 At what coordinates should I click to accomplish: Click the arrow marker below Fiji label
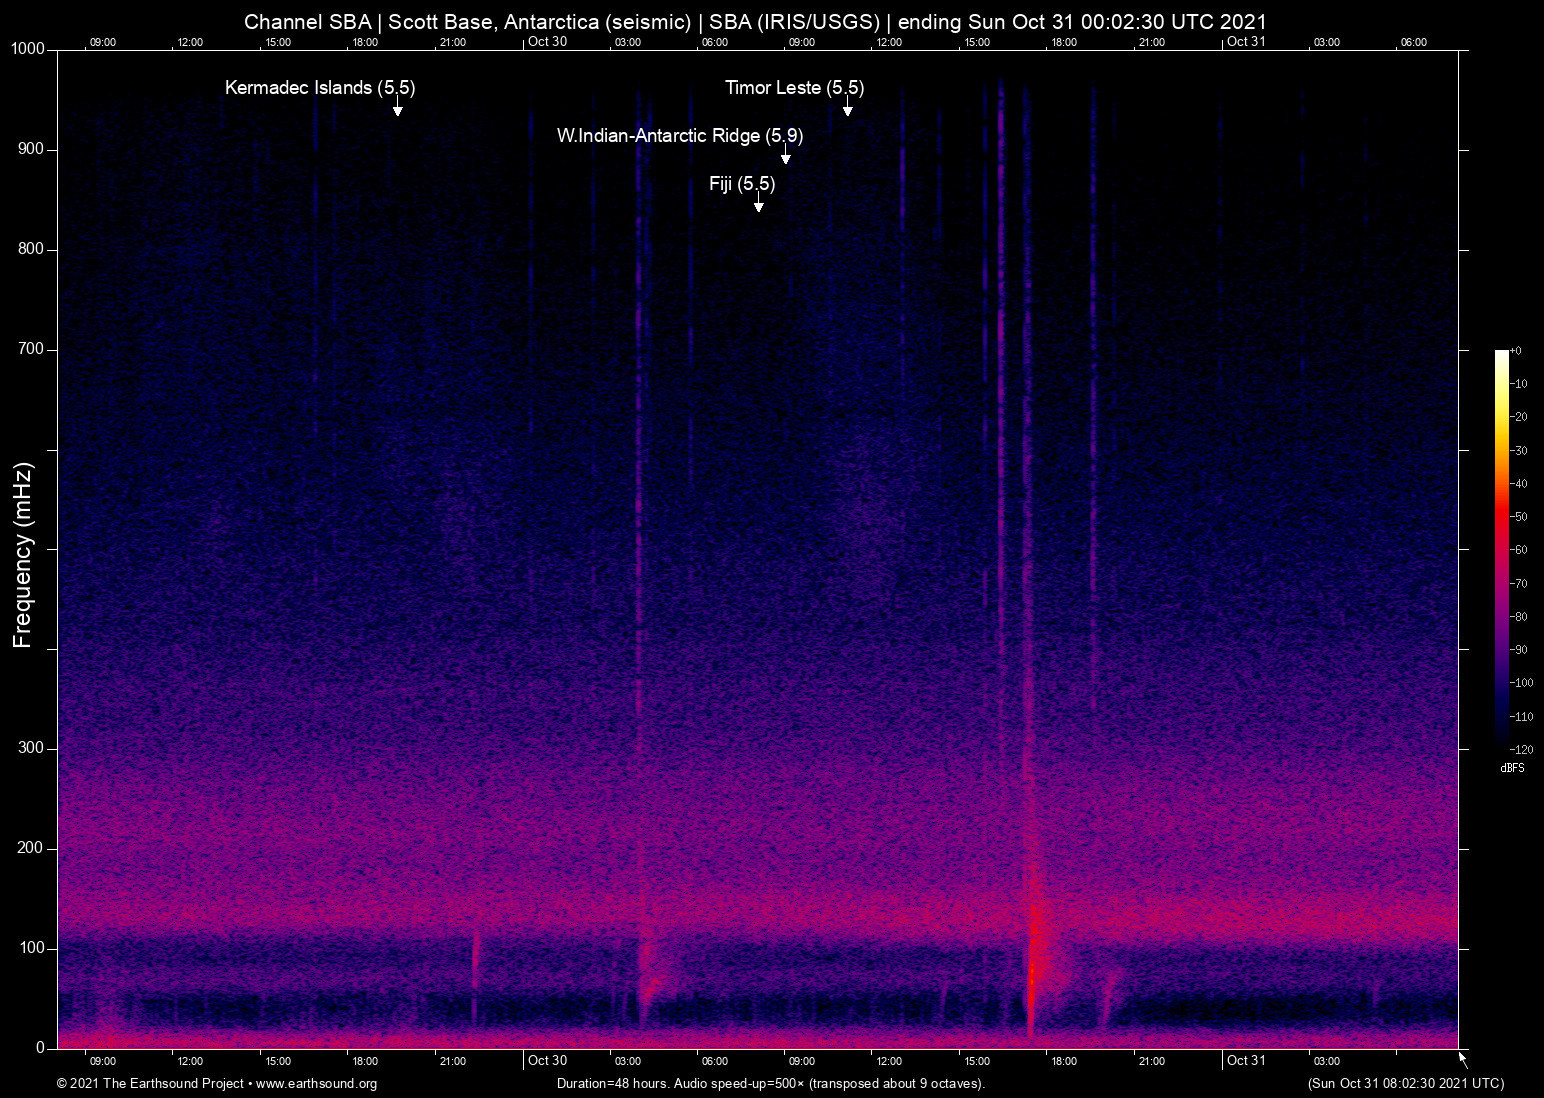[758, 205]
